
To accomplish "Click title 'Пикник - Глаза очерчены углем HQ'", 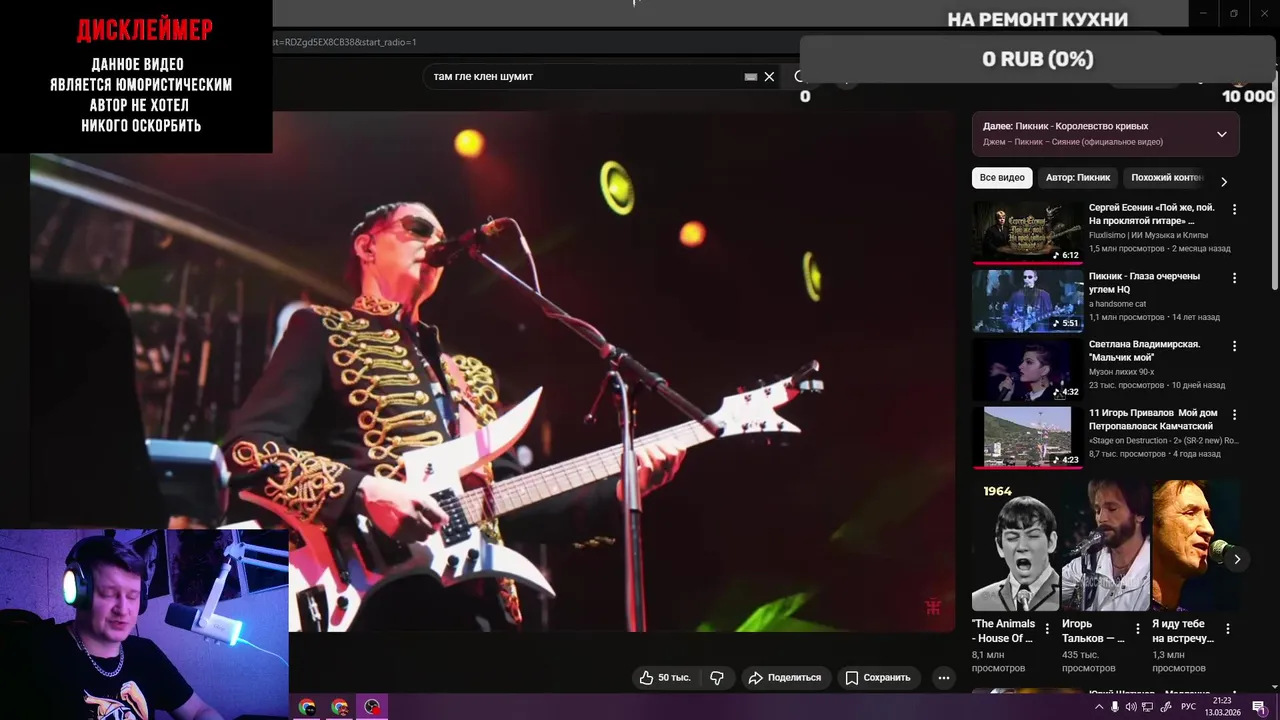I will point(1144,282).
